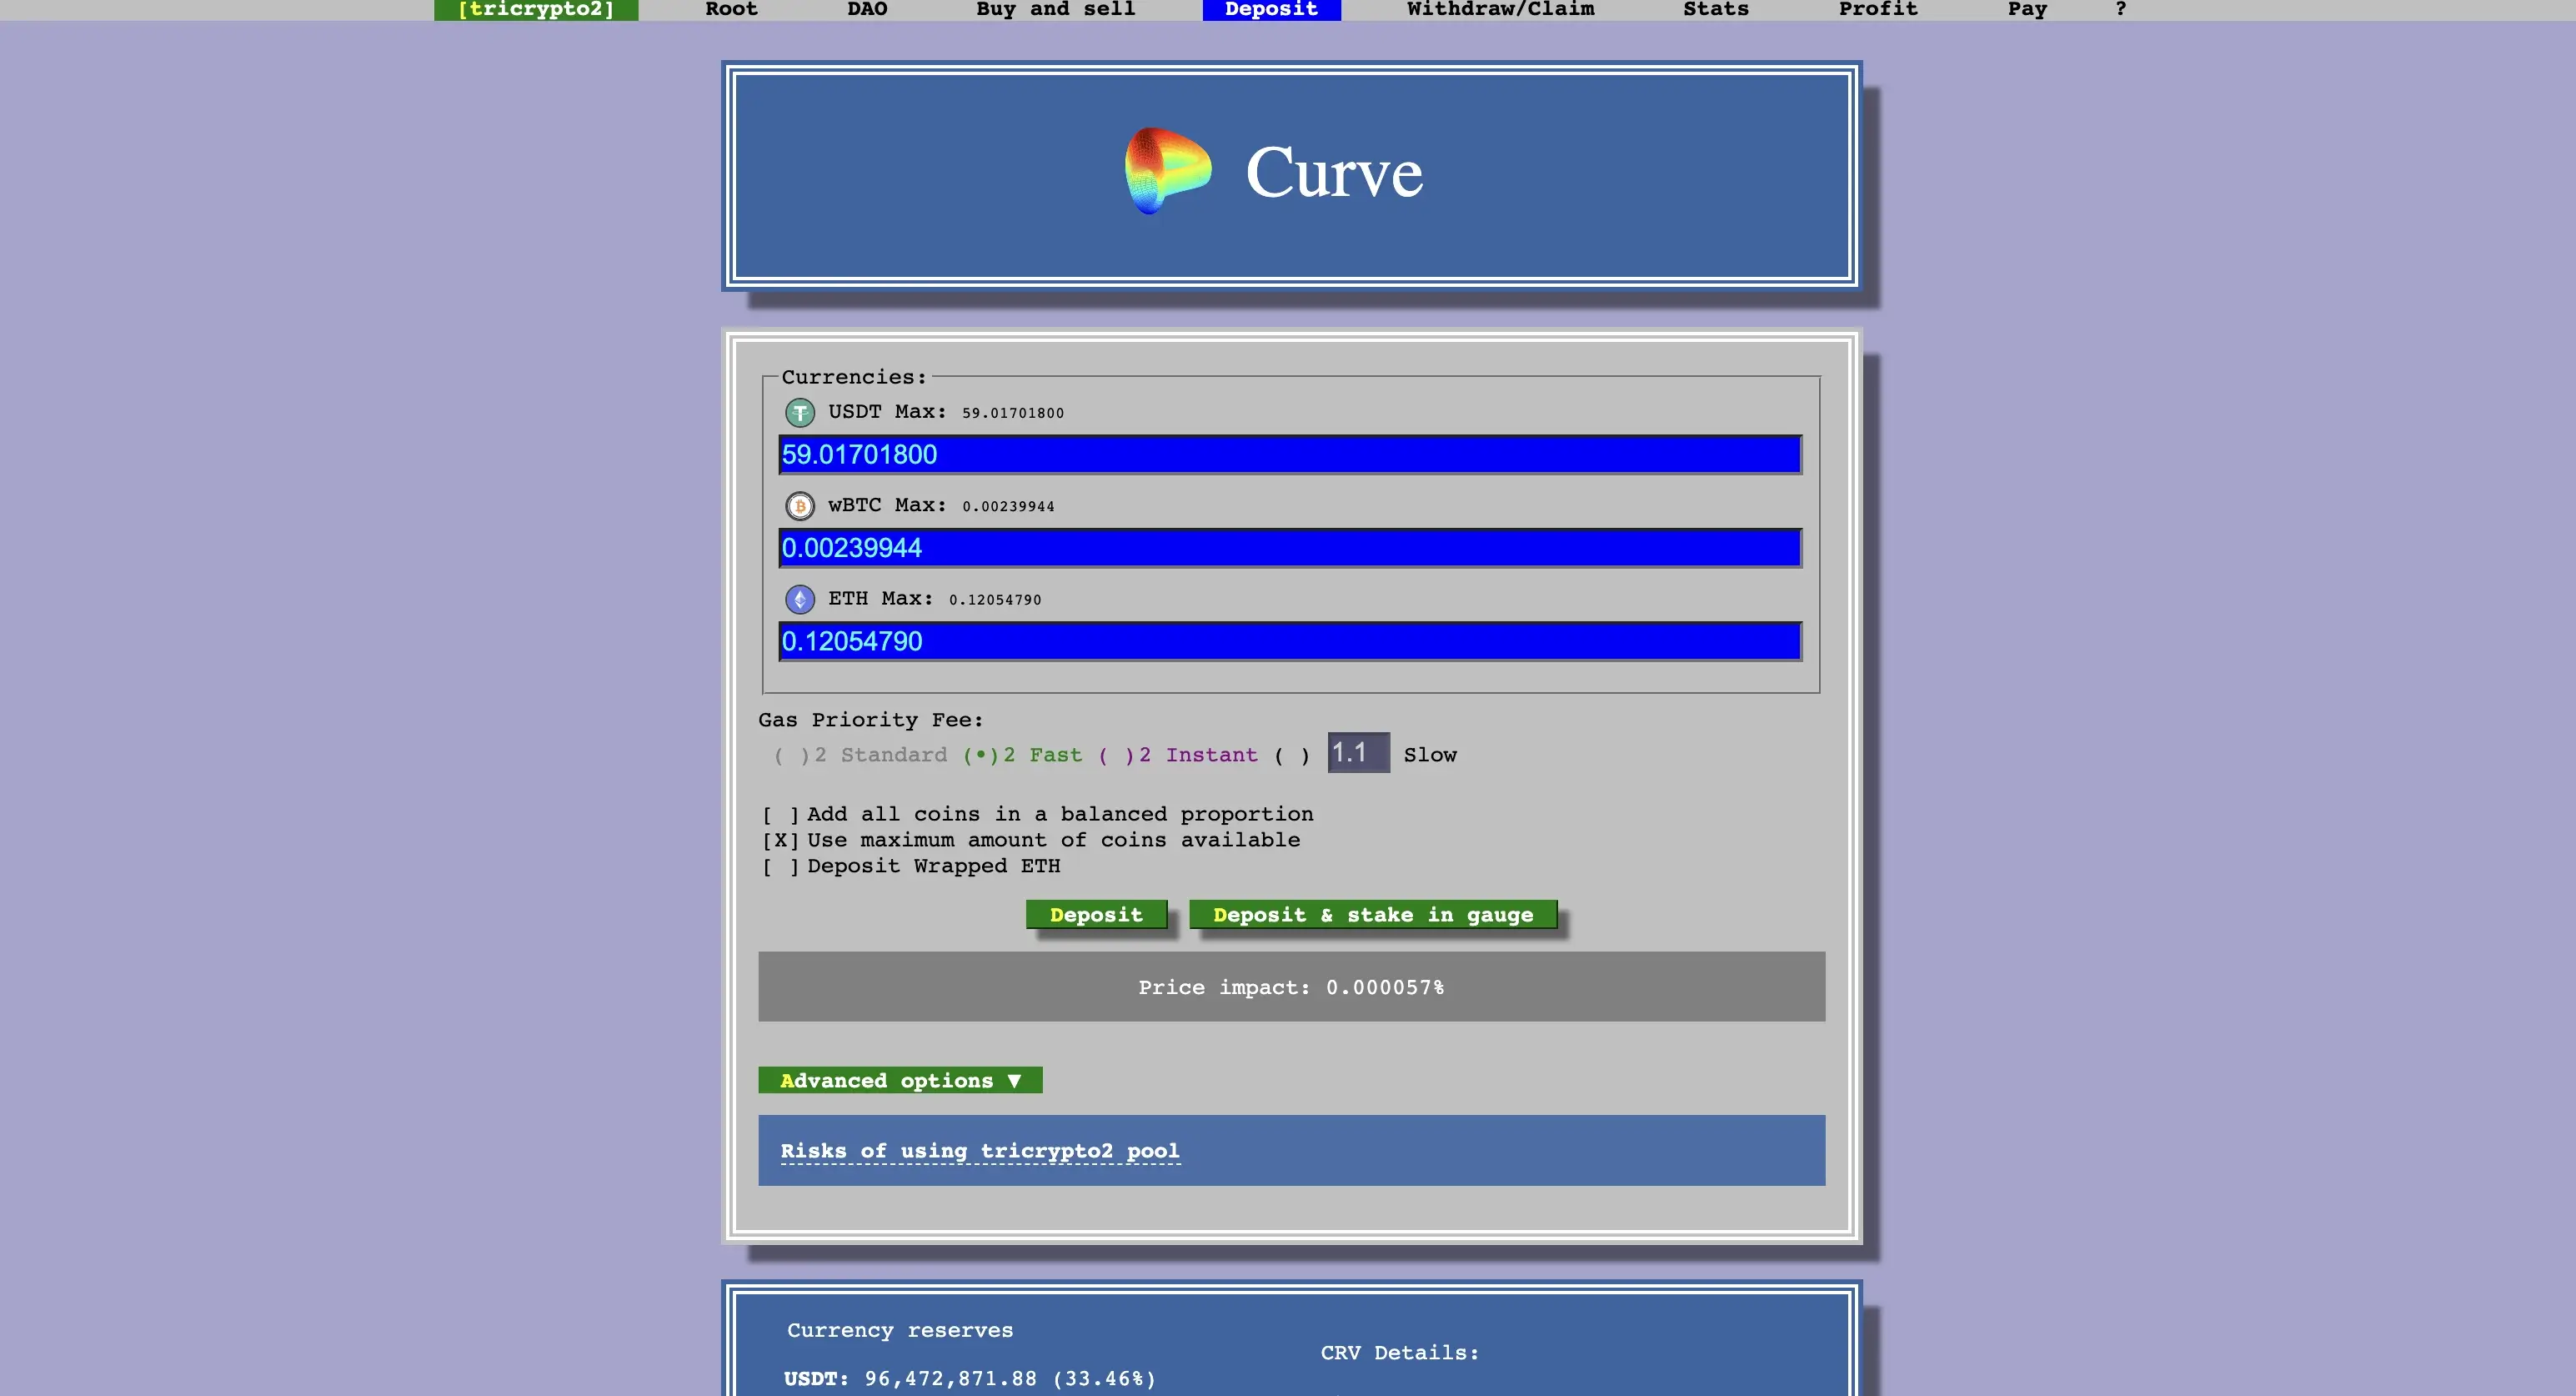2576x1396 pixels.
Task: Click the USDT Tether coin icon
Action: 799,412
